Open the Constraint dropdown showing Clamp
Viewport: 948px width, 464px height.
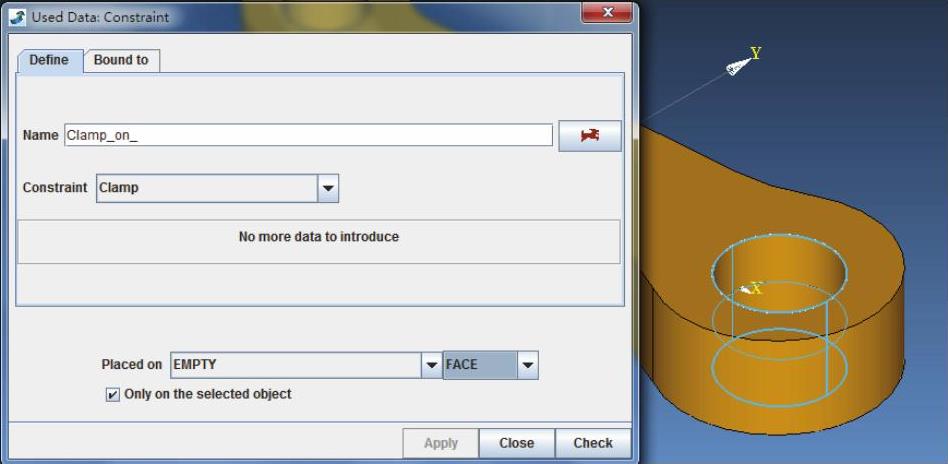[328, 188]
